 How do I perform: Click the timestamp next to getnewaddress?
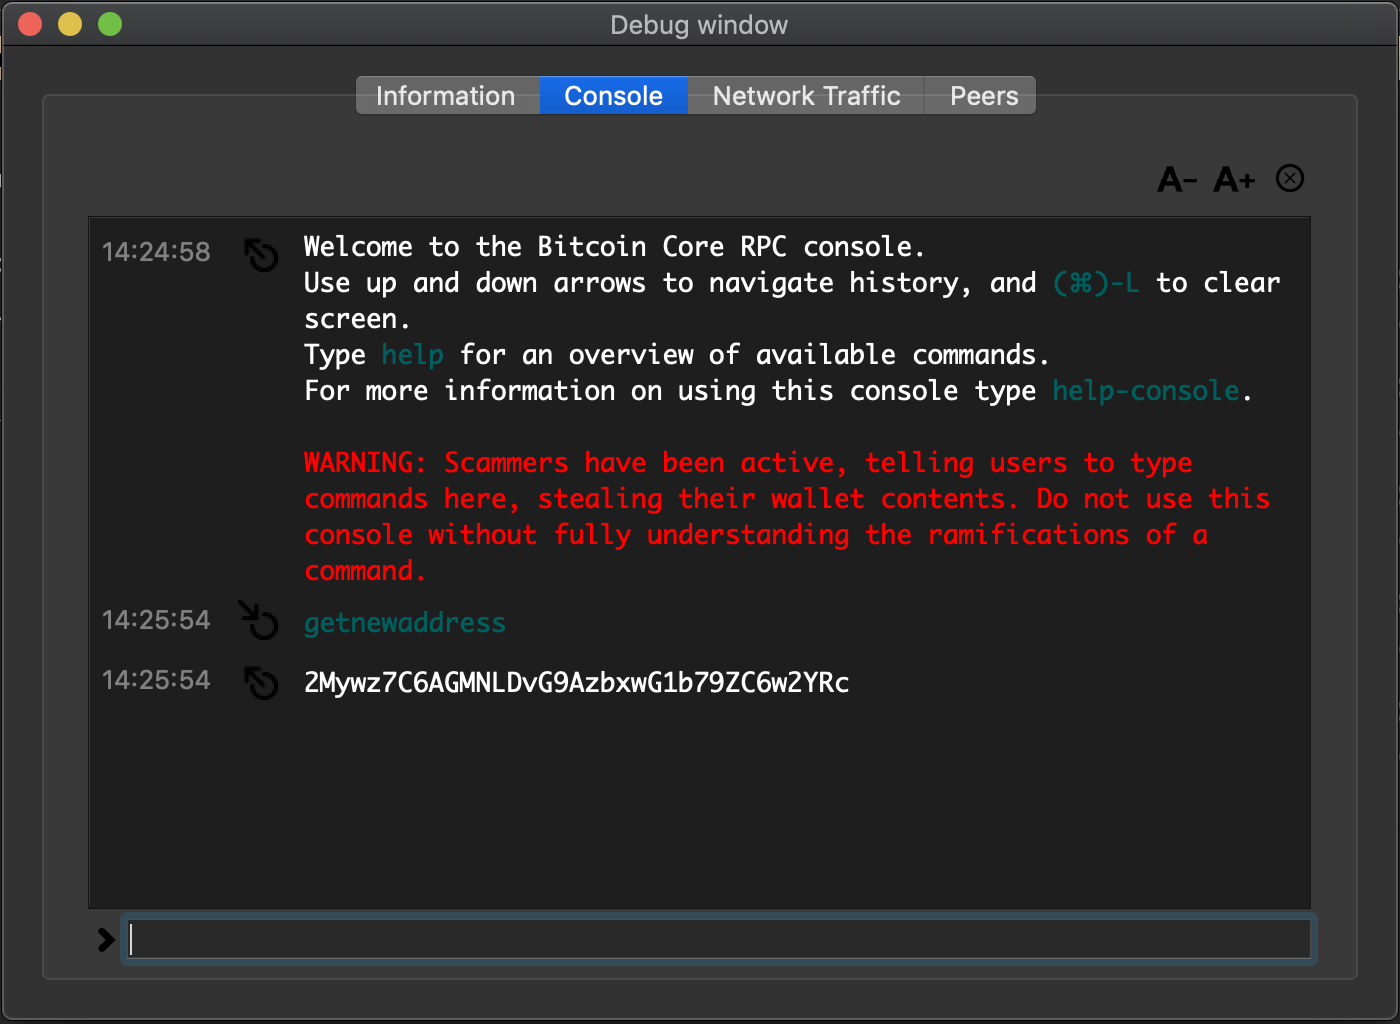[x=156, y=620]
